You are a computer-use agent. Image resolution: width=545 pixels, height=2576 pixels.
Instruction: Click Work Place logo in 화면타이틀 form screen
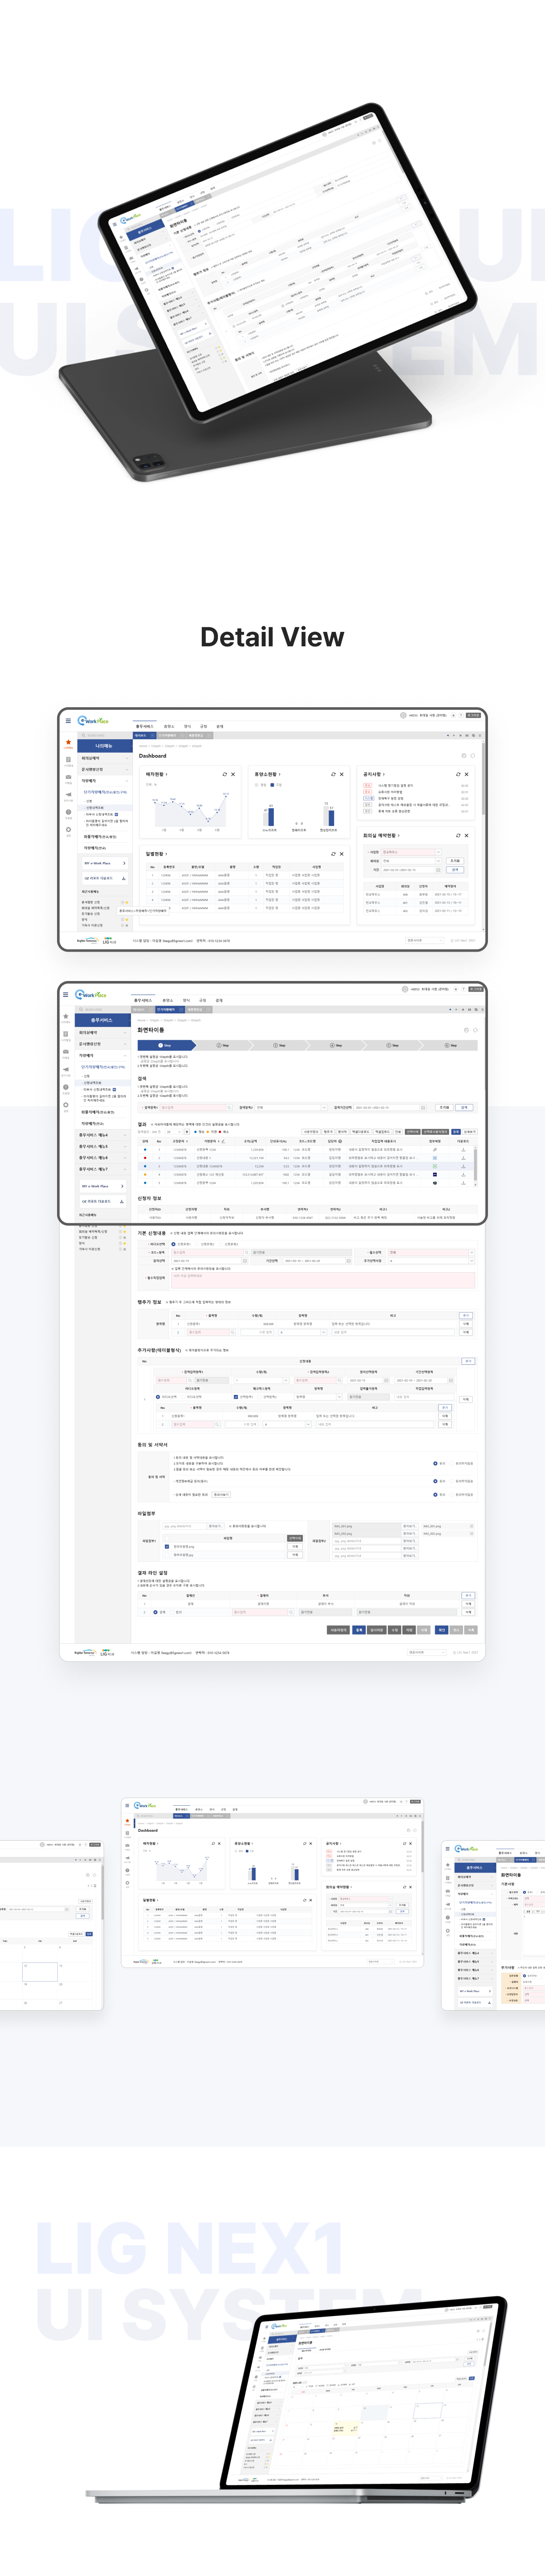(x=92, y=995)
